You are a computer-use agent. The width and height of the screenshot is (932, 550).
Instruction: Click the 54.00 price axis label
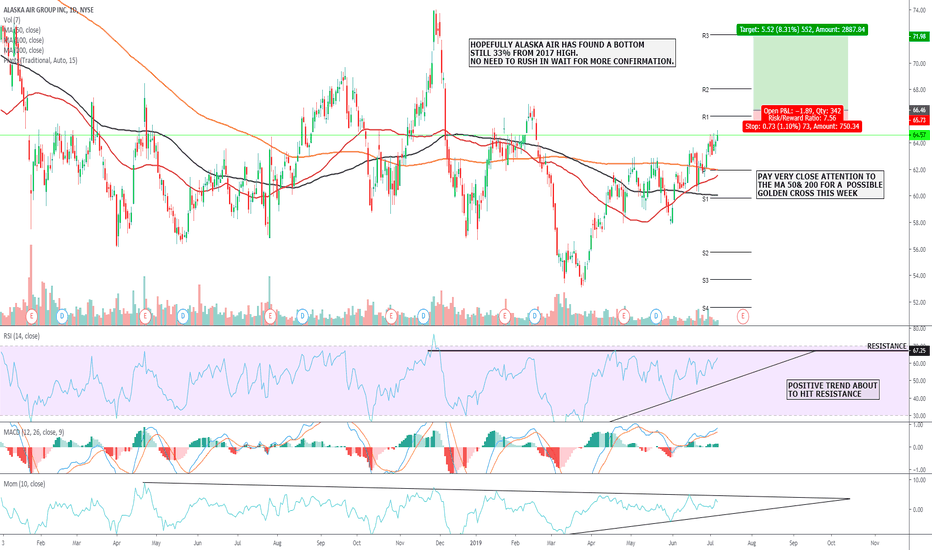click(919, 276)
